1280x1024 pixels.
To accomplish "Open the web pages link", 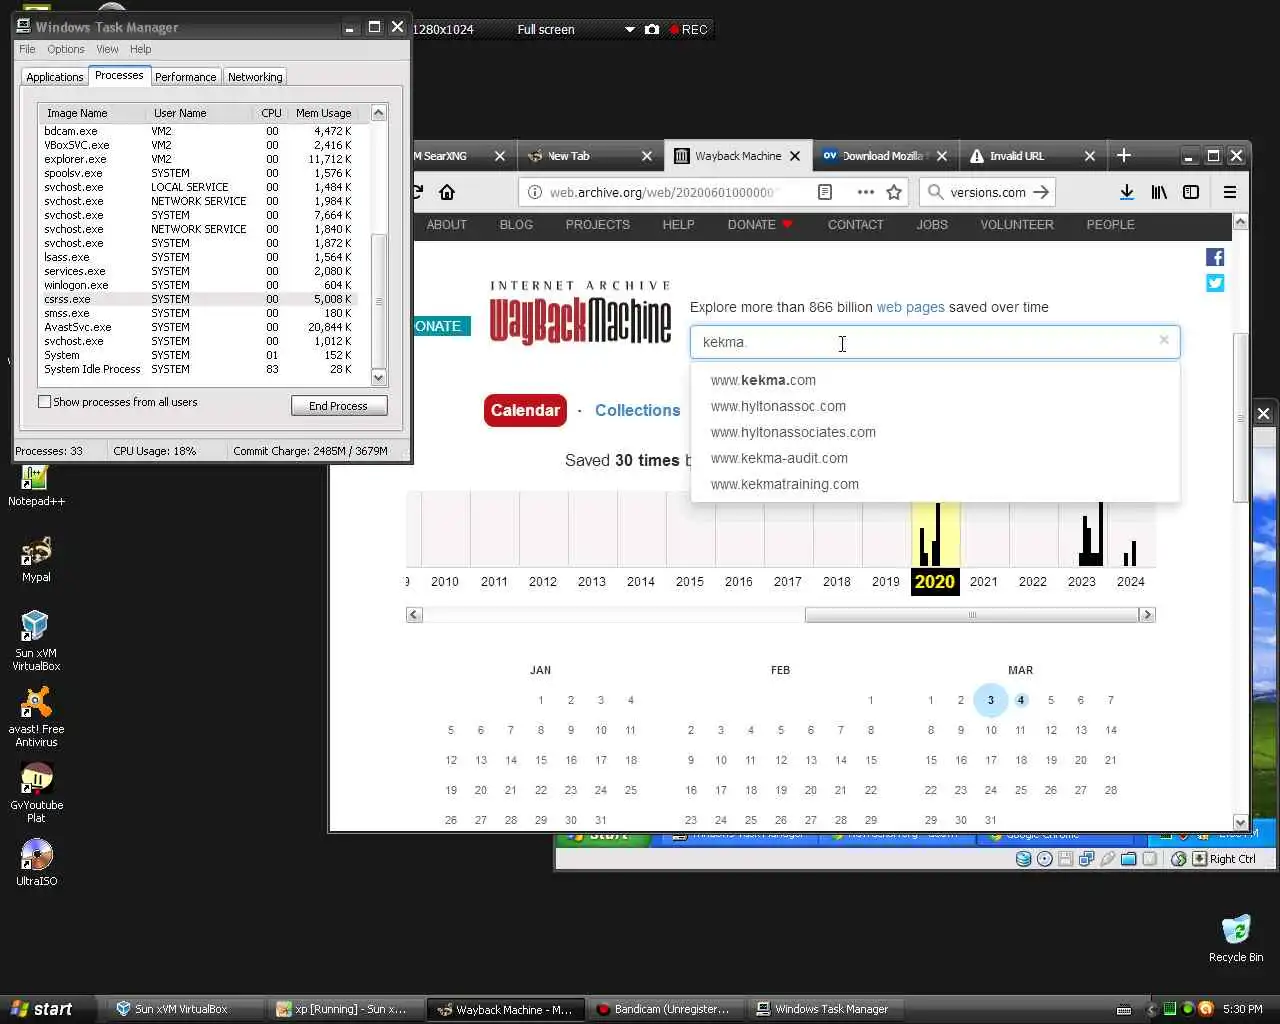I will coord(910,307).
